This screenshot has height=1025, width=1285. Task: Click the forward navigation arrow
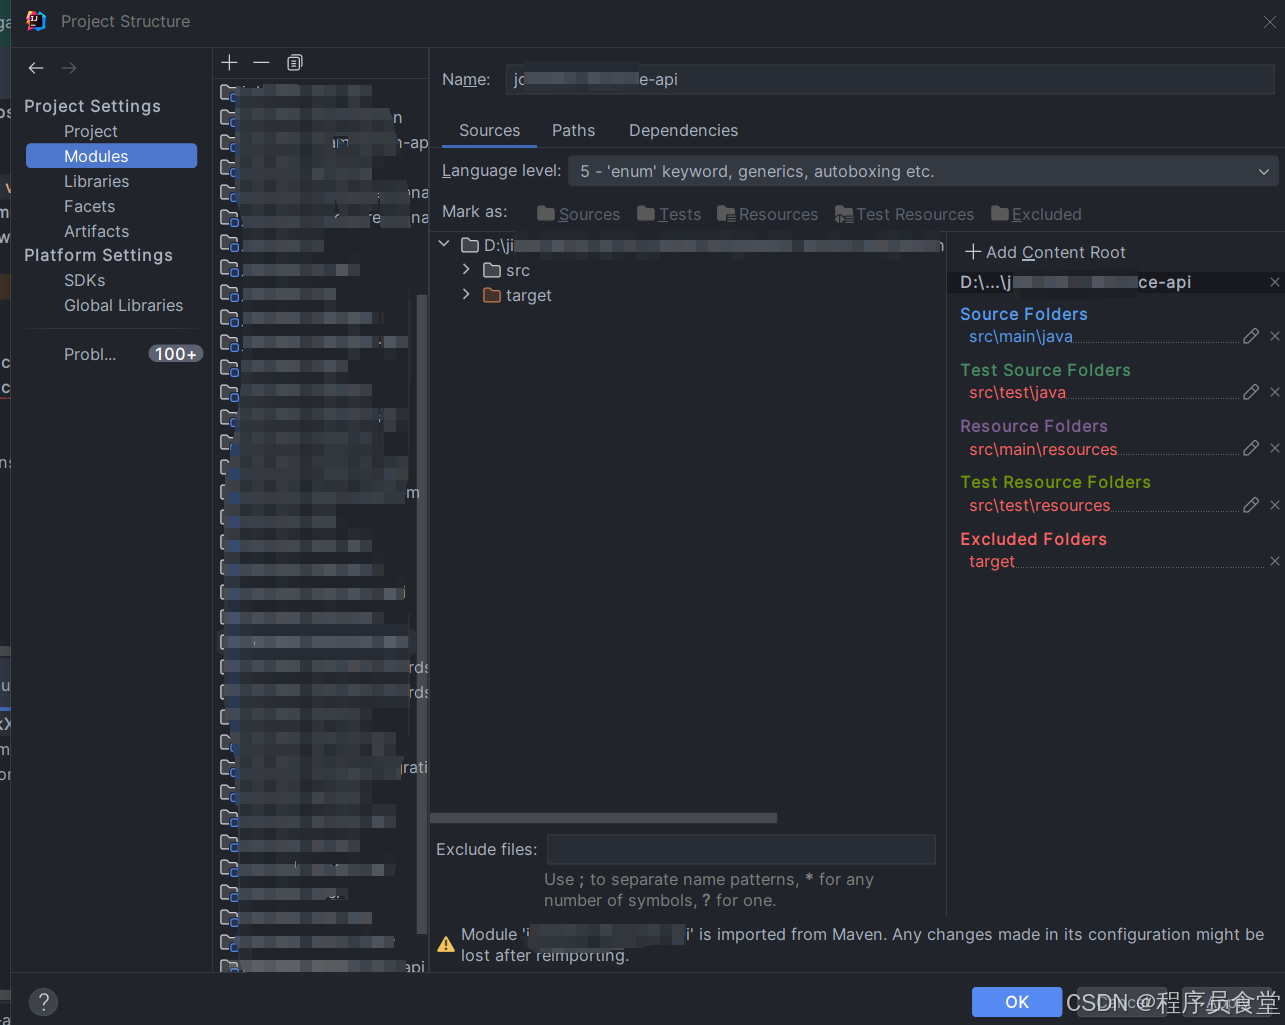pos(68,67)
